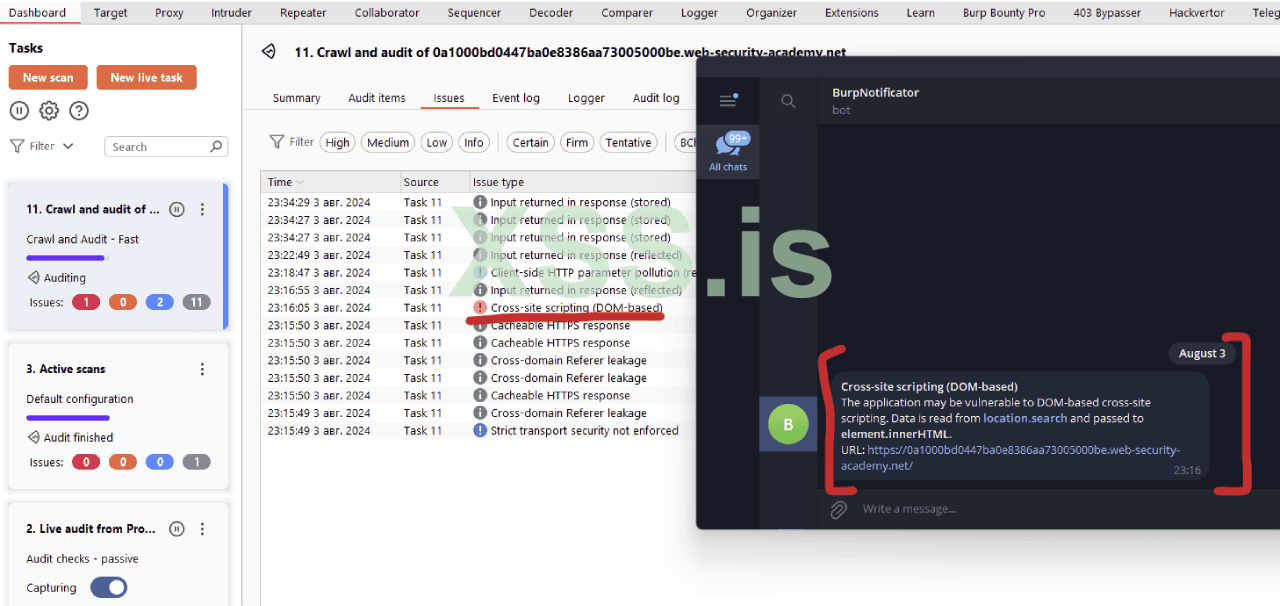Image resolution: width=1280 pixels, height=606 pixels.
Task: Click the search magnifier icon in the Tasks search box
Action: [x=216, y=147]
